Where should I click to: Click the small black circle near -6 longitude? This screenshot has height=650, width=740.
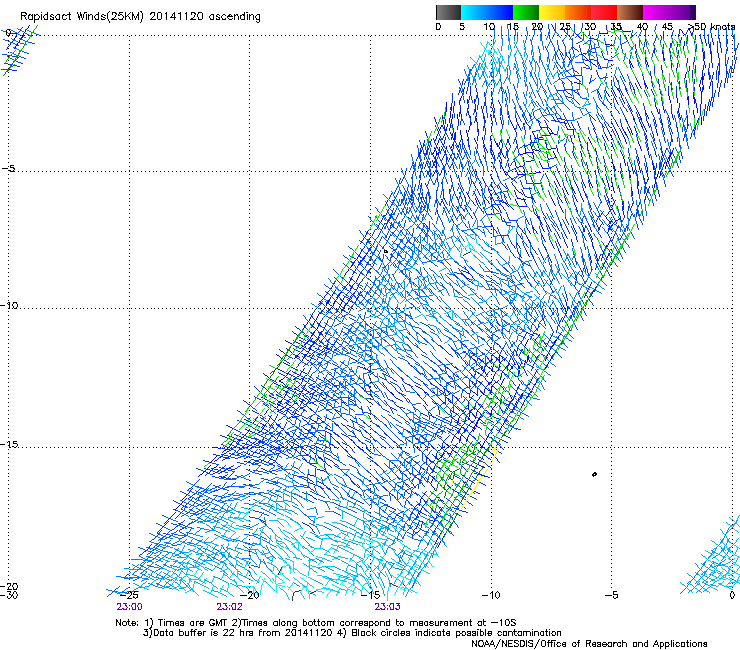pos(594,474)
